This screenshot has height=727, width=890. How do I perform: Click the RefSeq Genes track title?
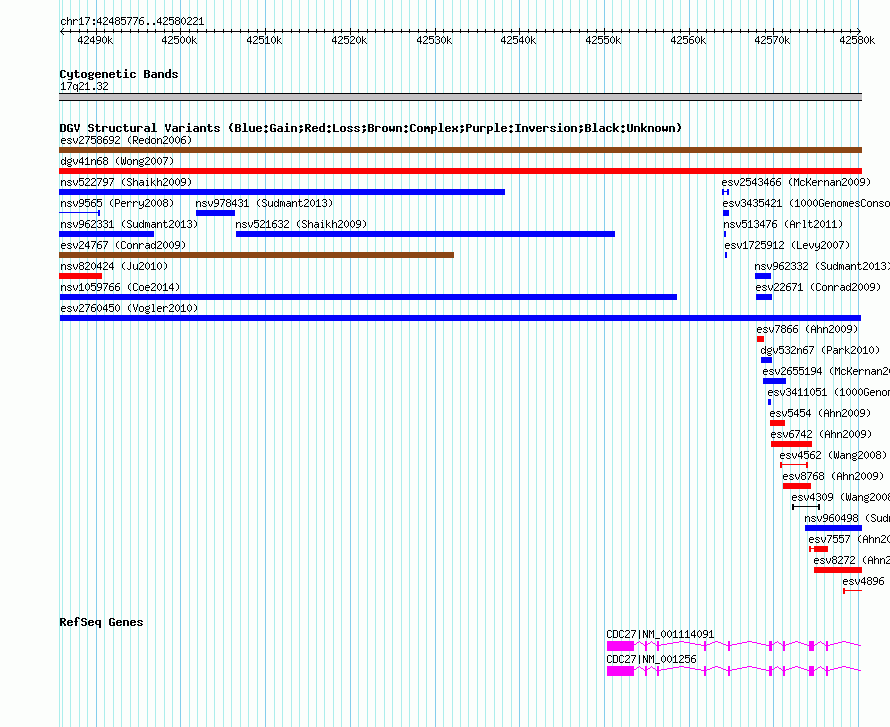click(x=101, y=622)
